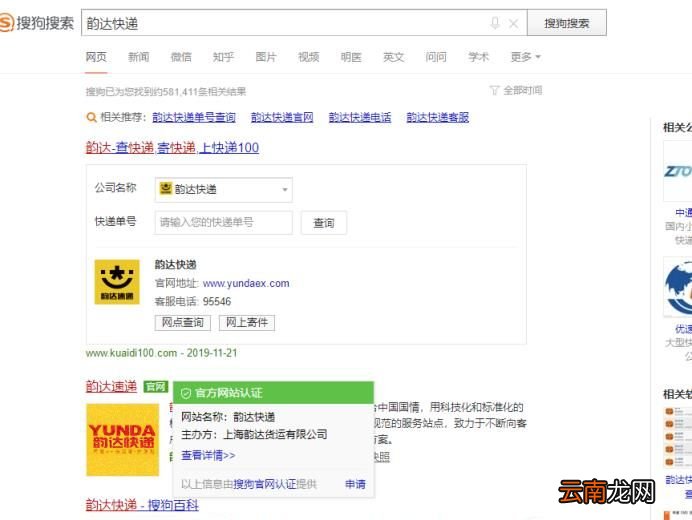Open the 韵达速递 result title
Image resolution: width=692 pixels, height=520 pixels.
click(x=111, y=386)
